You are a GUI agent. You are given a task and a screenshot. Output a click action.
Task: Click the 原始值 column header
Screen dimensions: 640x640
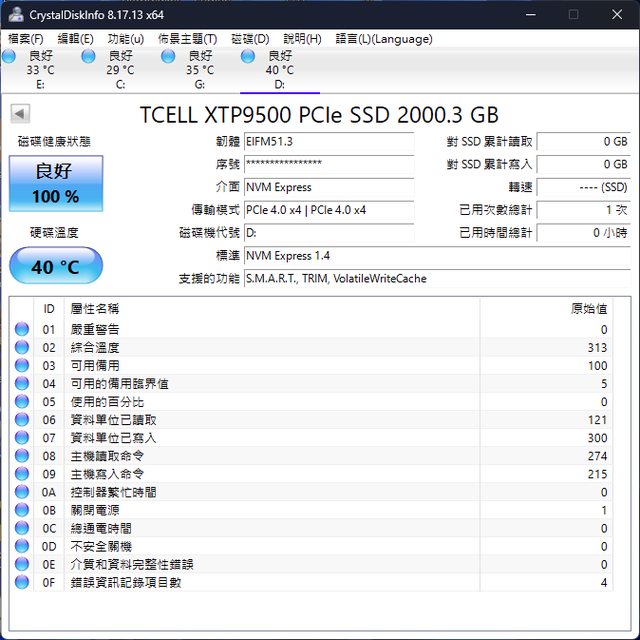(x=588, y=309)
